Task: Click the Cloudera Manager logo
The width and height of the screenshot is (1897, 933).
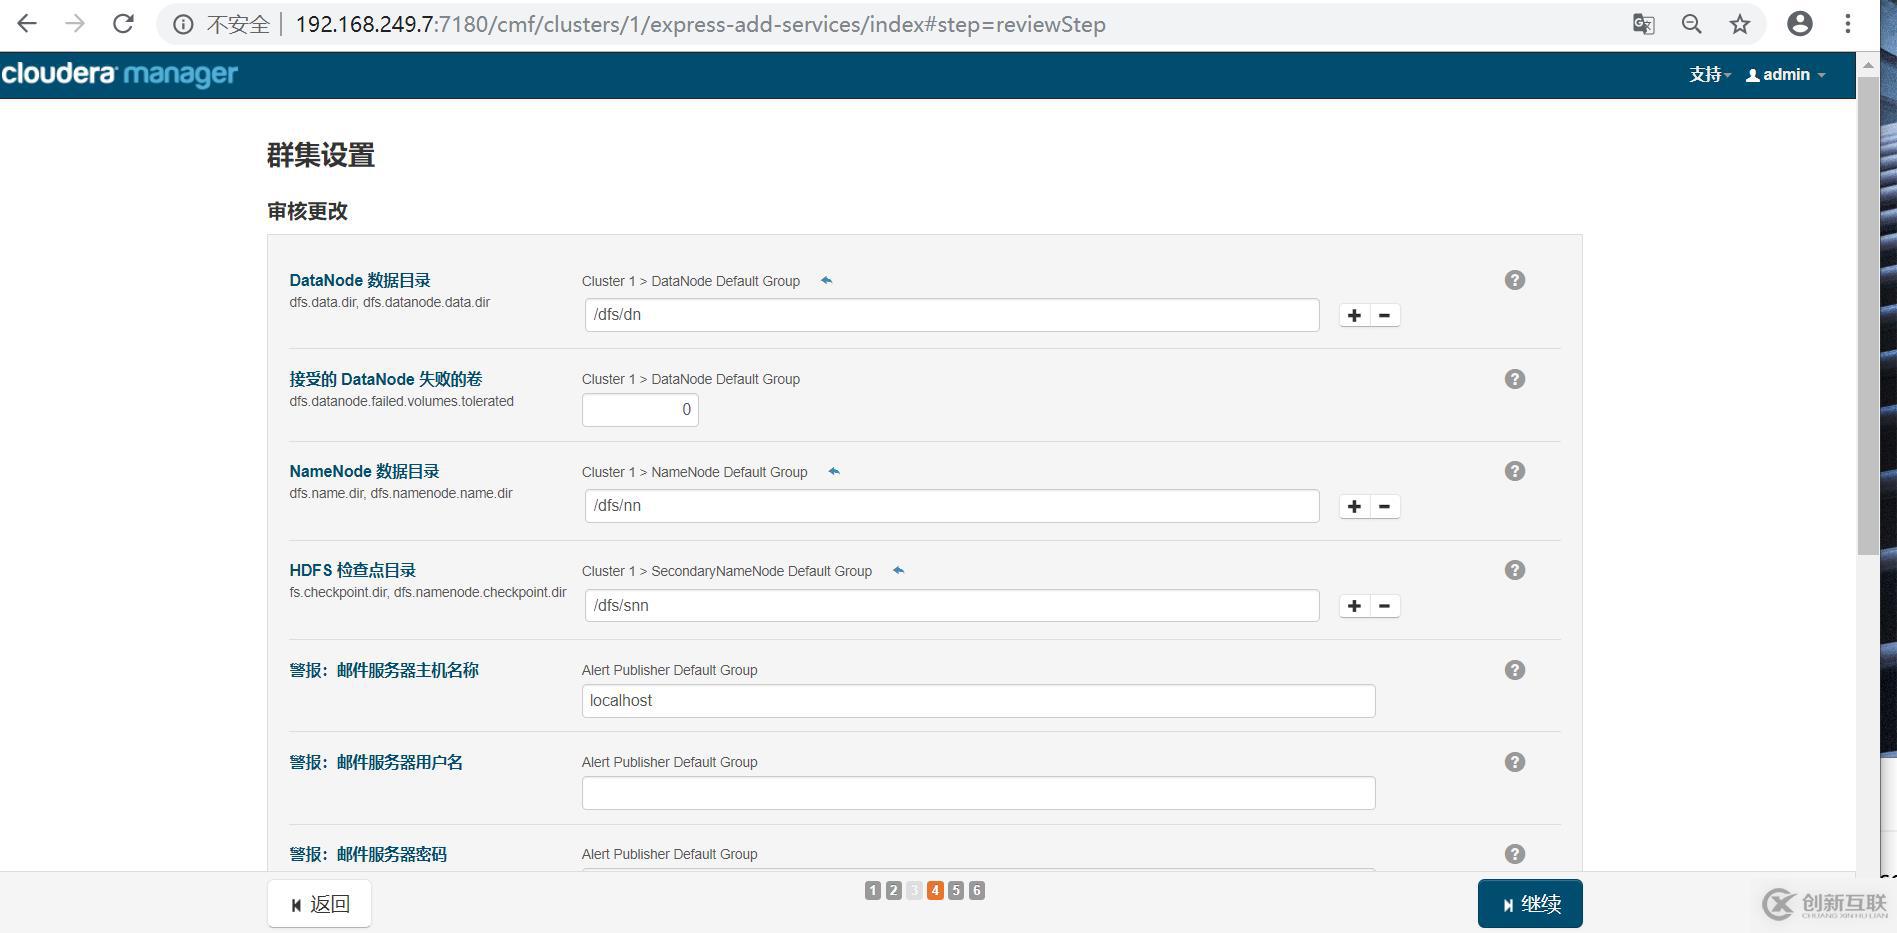Action: click(119, 74)
